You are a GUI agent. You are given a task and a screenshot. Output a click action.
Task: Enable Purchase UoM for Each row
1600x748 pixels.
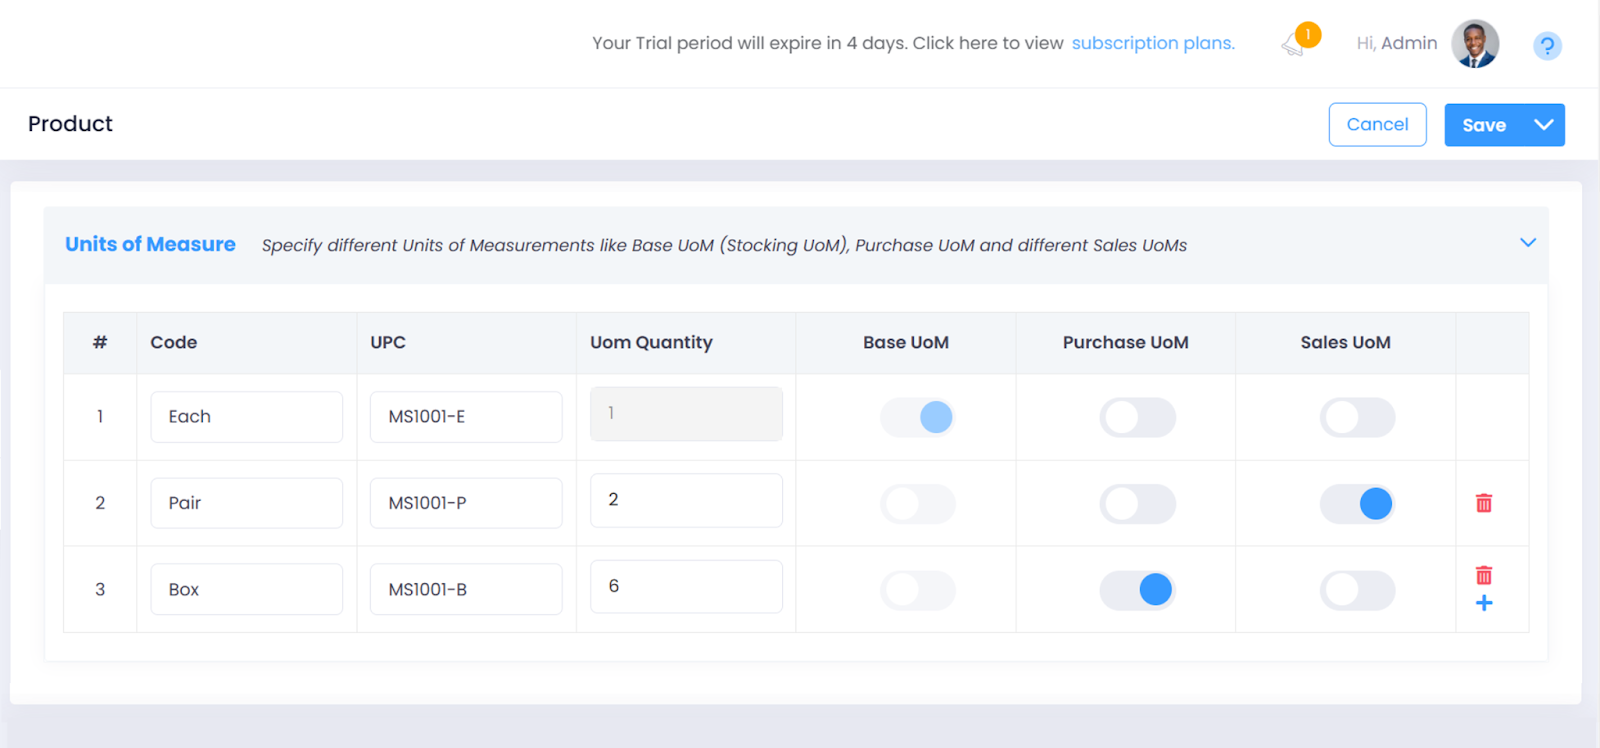[1137, 417]
